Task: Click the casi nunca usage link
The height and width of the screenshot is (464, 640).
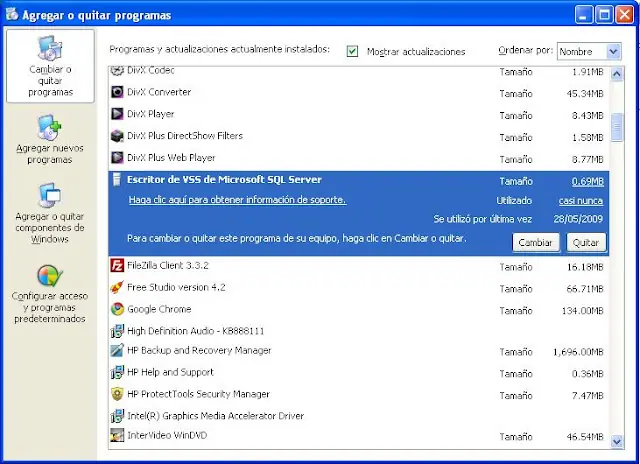Action: 580,201
